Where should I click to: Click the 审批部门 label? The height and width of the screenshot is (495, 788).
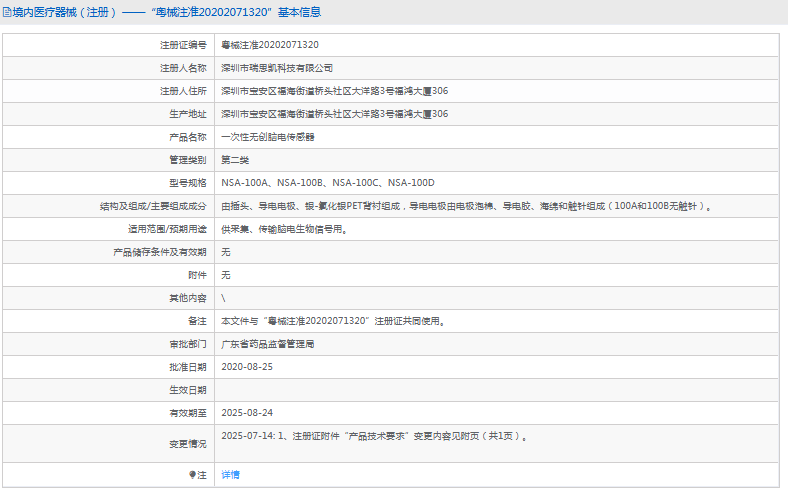[187, 344]
